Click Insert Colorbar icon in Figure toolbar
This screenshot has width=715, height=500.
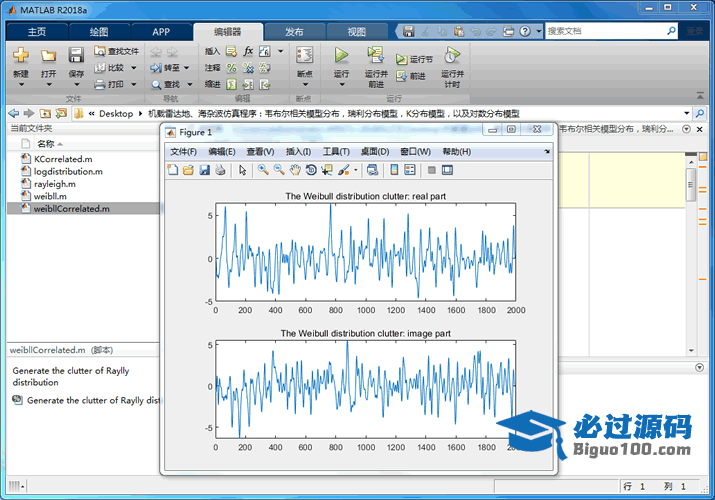[x=394, y=170]
